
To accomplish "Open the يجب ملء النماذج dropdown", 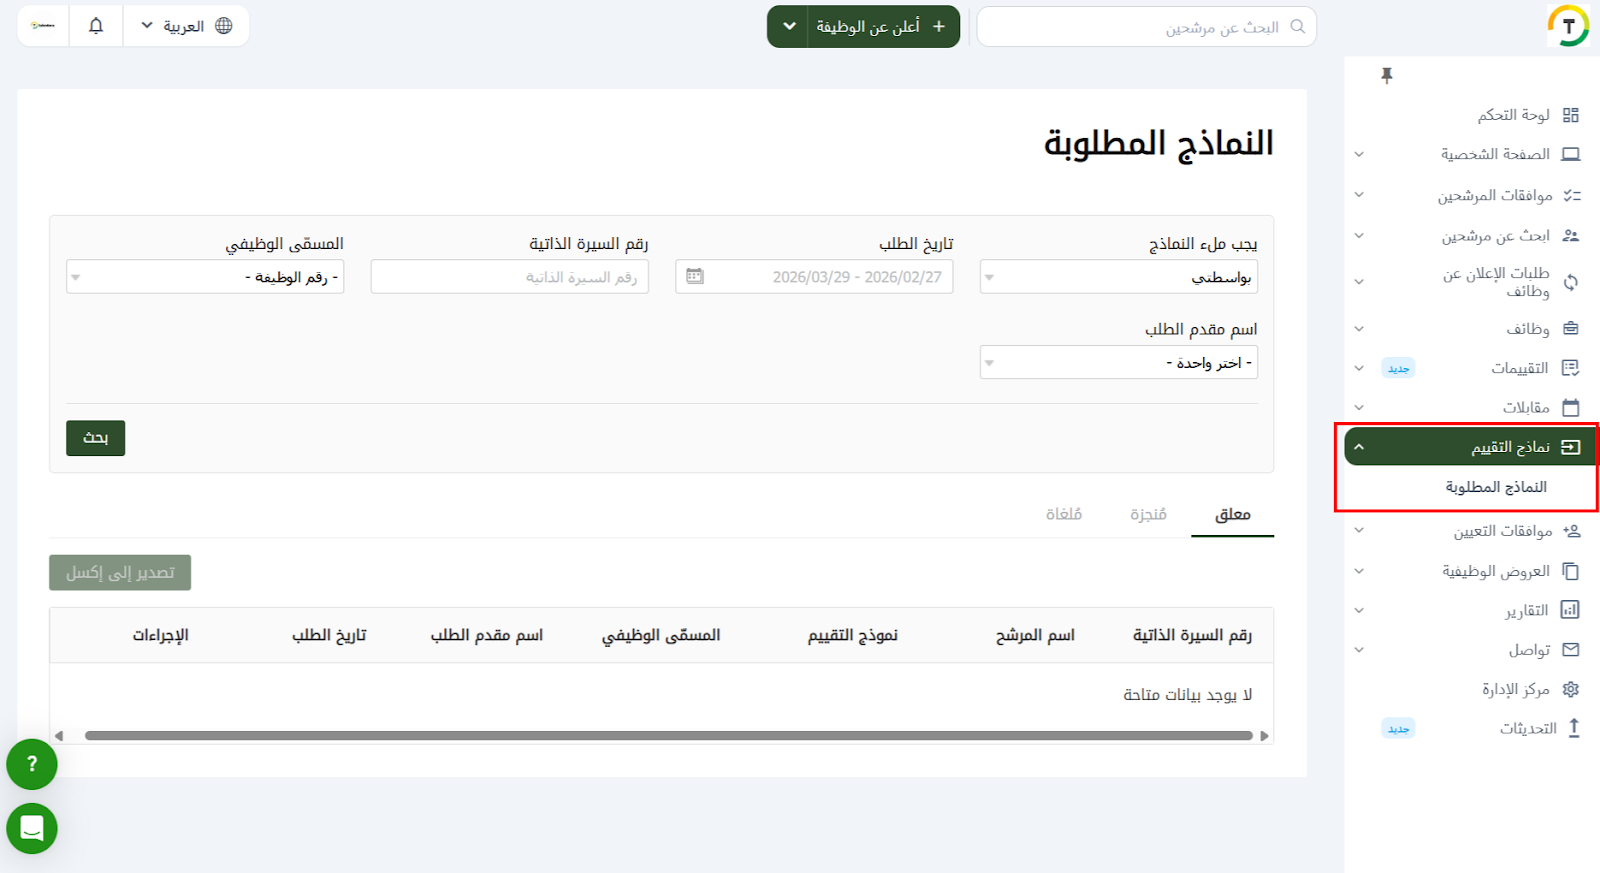I will coord(1118,277).
